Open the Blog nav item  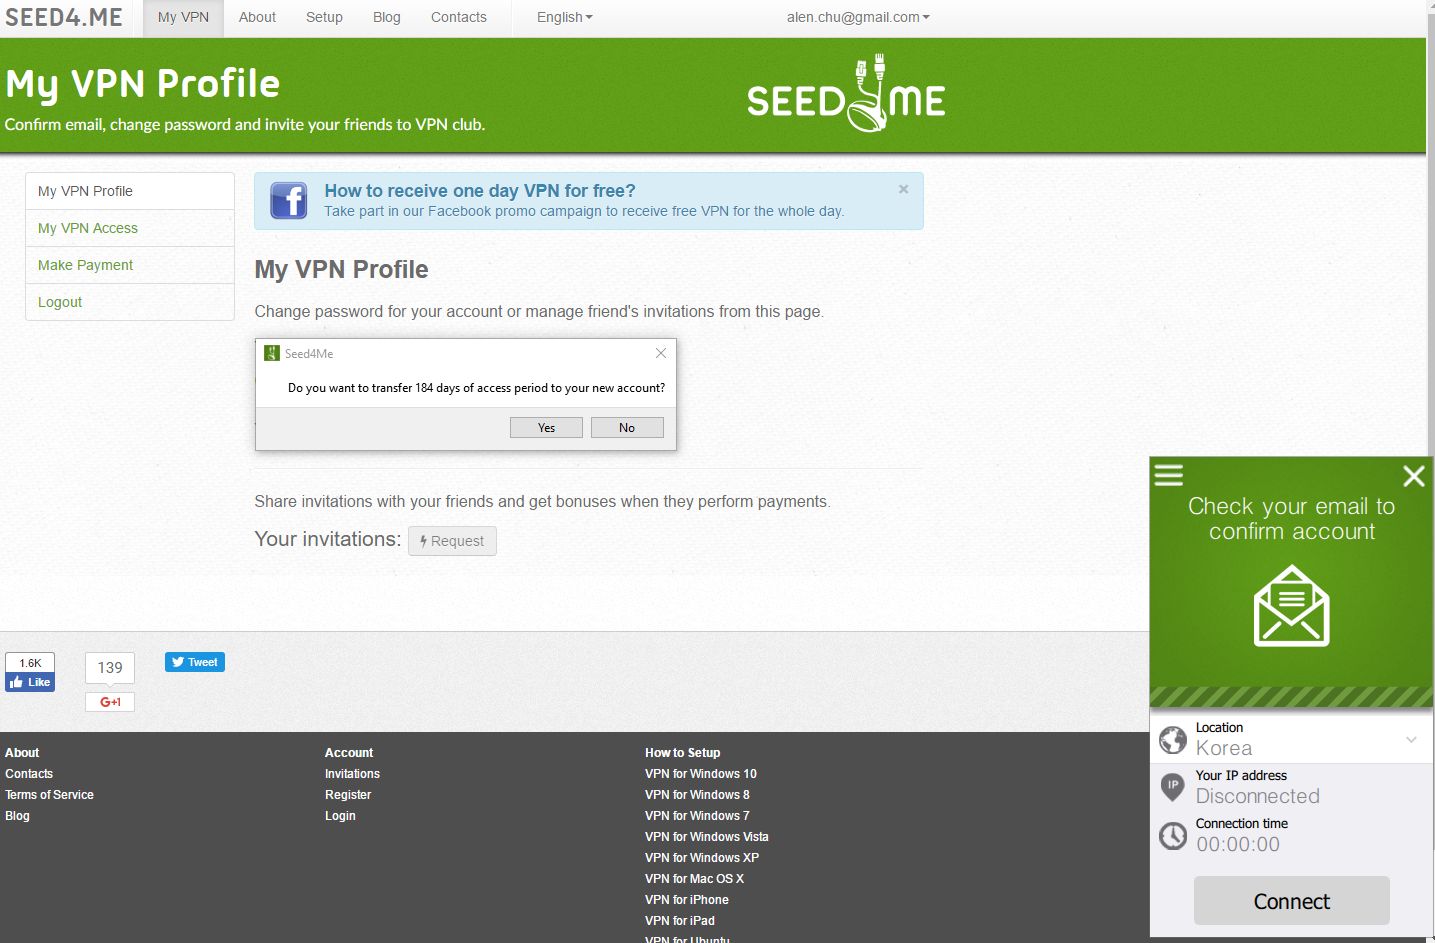point(386,17)
